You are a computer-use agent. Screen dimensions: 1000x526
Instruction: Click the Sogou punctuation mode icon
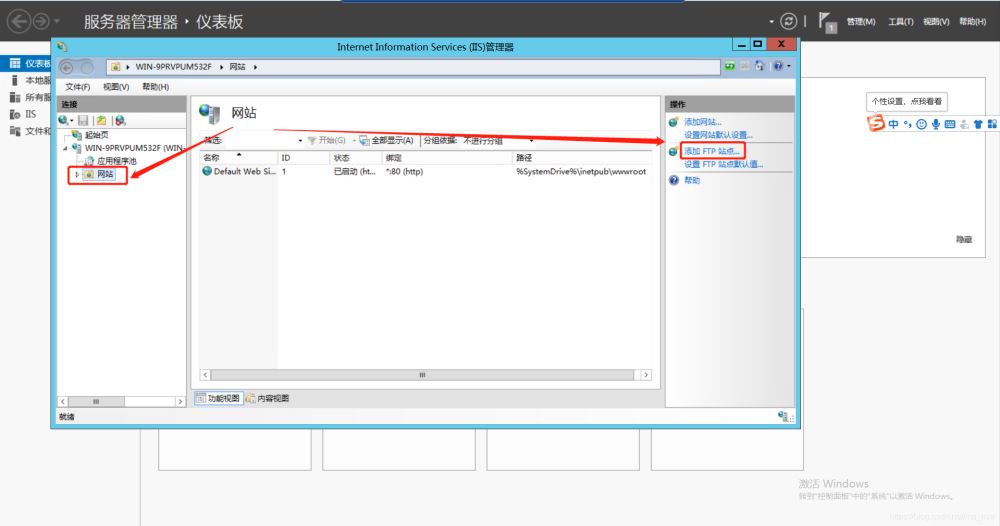tap(907, 124)
